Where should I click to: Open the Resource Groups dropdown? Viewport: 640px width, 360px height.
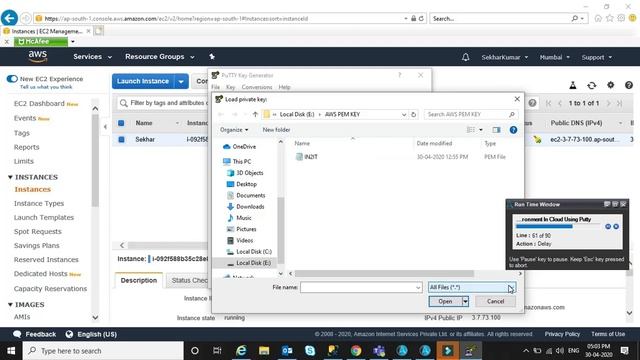[160, 57]
